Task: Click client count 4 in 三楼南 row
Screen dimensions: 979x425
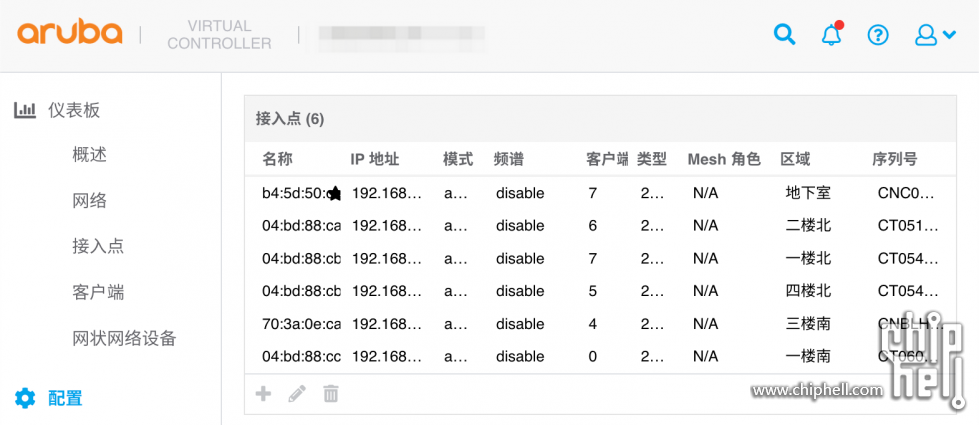Action: [x=593, y=324]
